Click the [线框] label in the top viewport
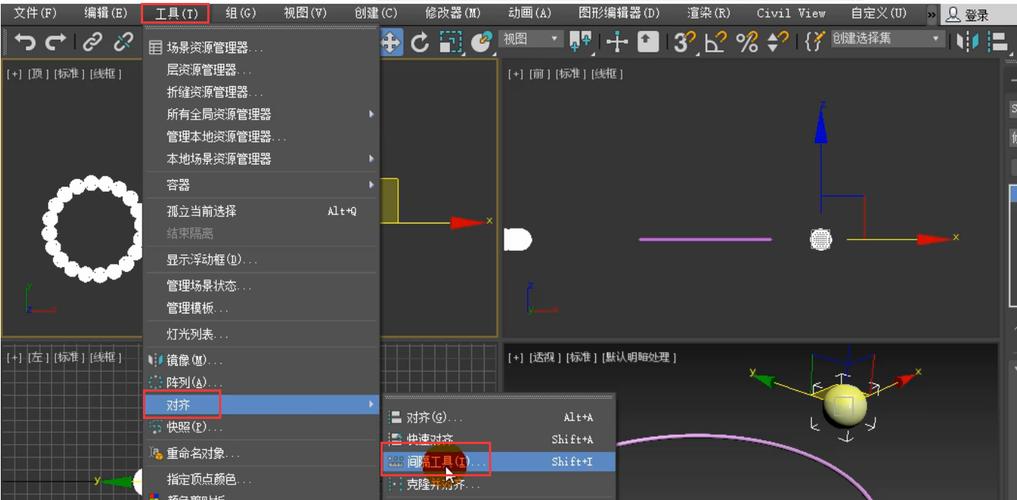Screen dimensions: 1017x500 [106, 74]
